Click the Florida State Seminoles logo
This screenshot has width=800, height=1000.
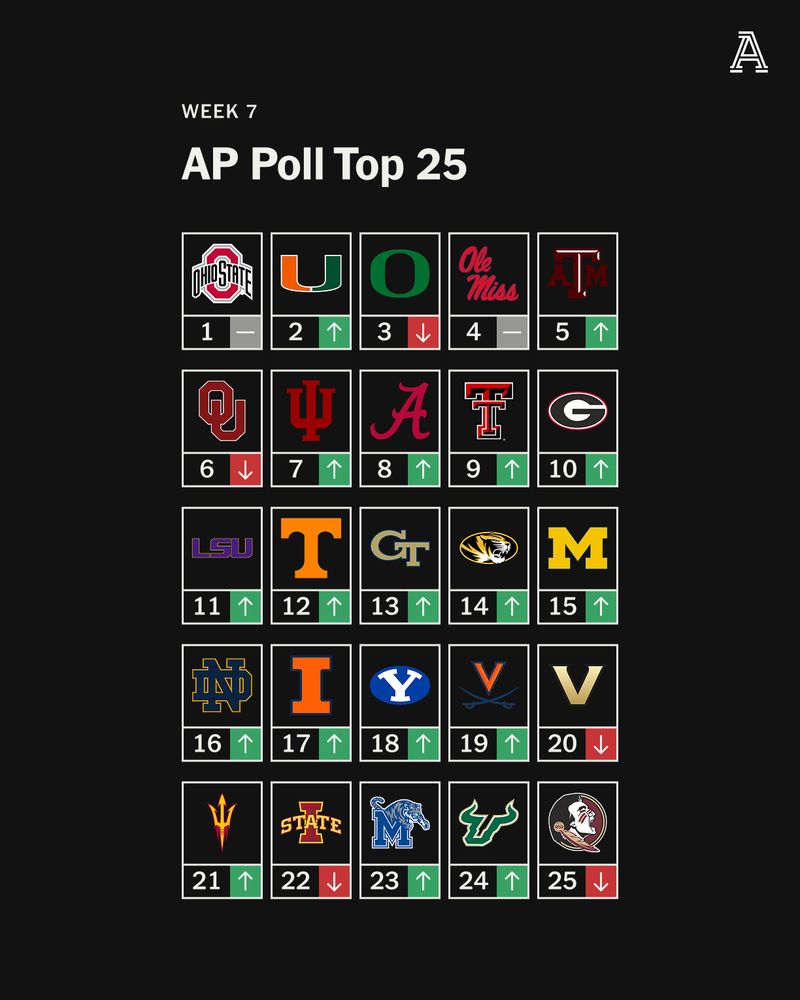[x=578, y=822]
